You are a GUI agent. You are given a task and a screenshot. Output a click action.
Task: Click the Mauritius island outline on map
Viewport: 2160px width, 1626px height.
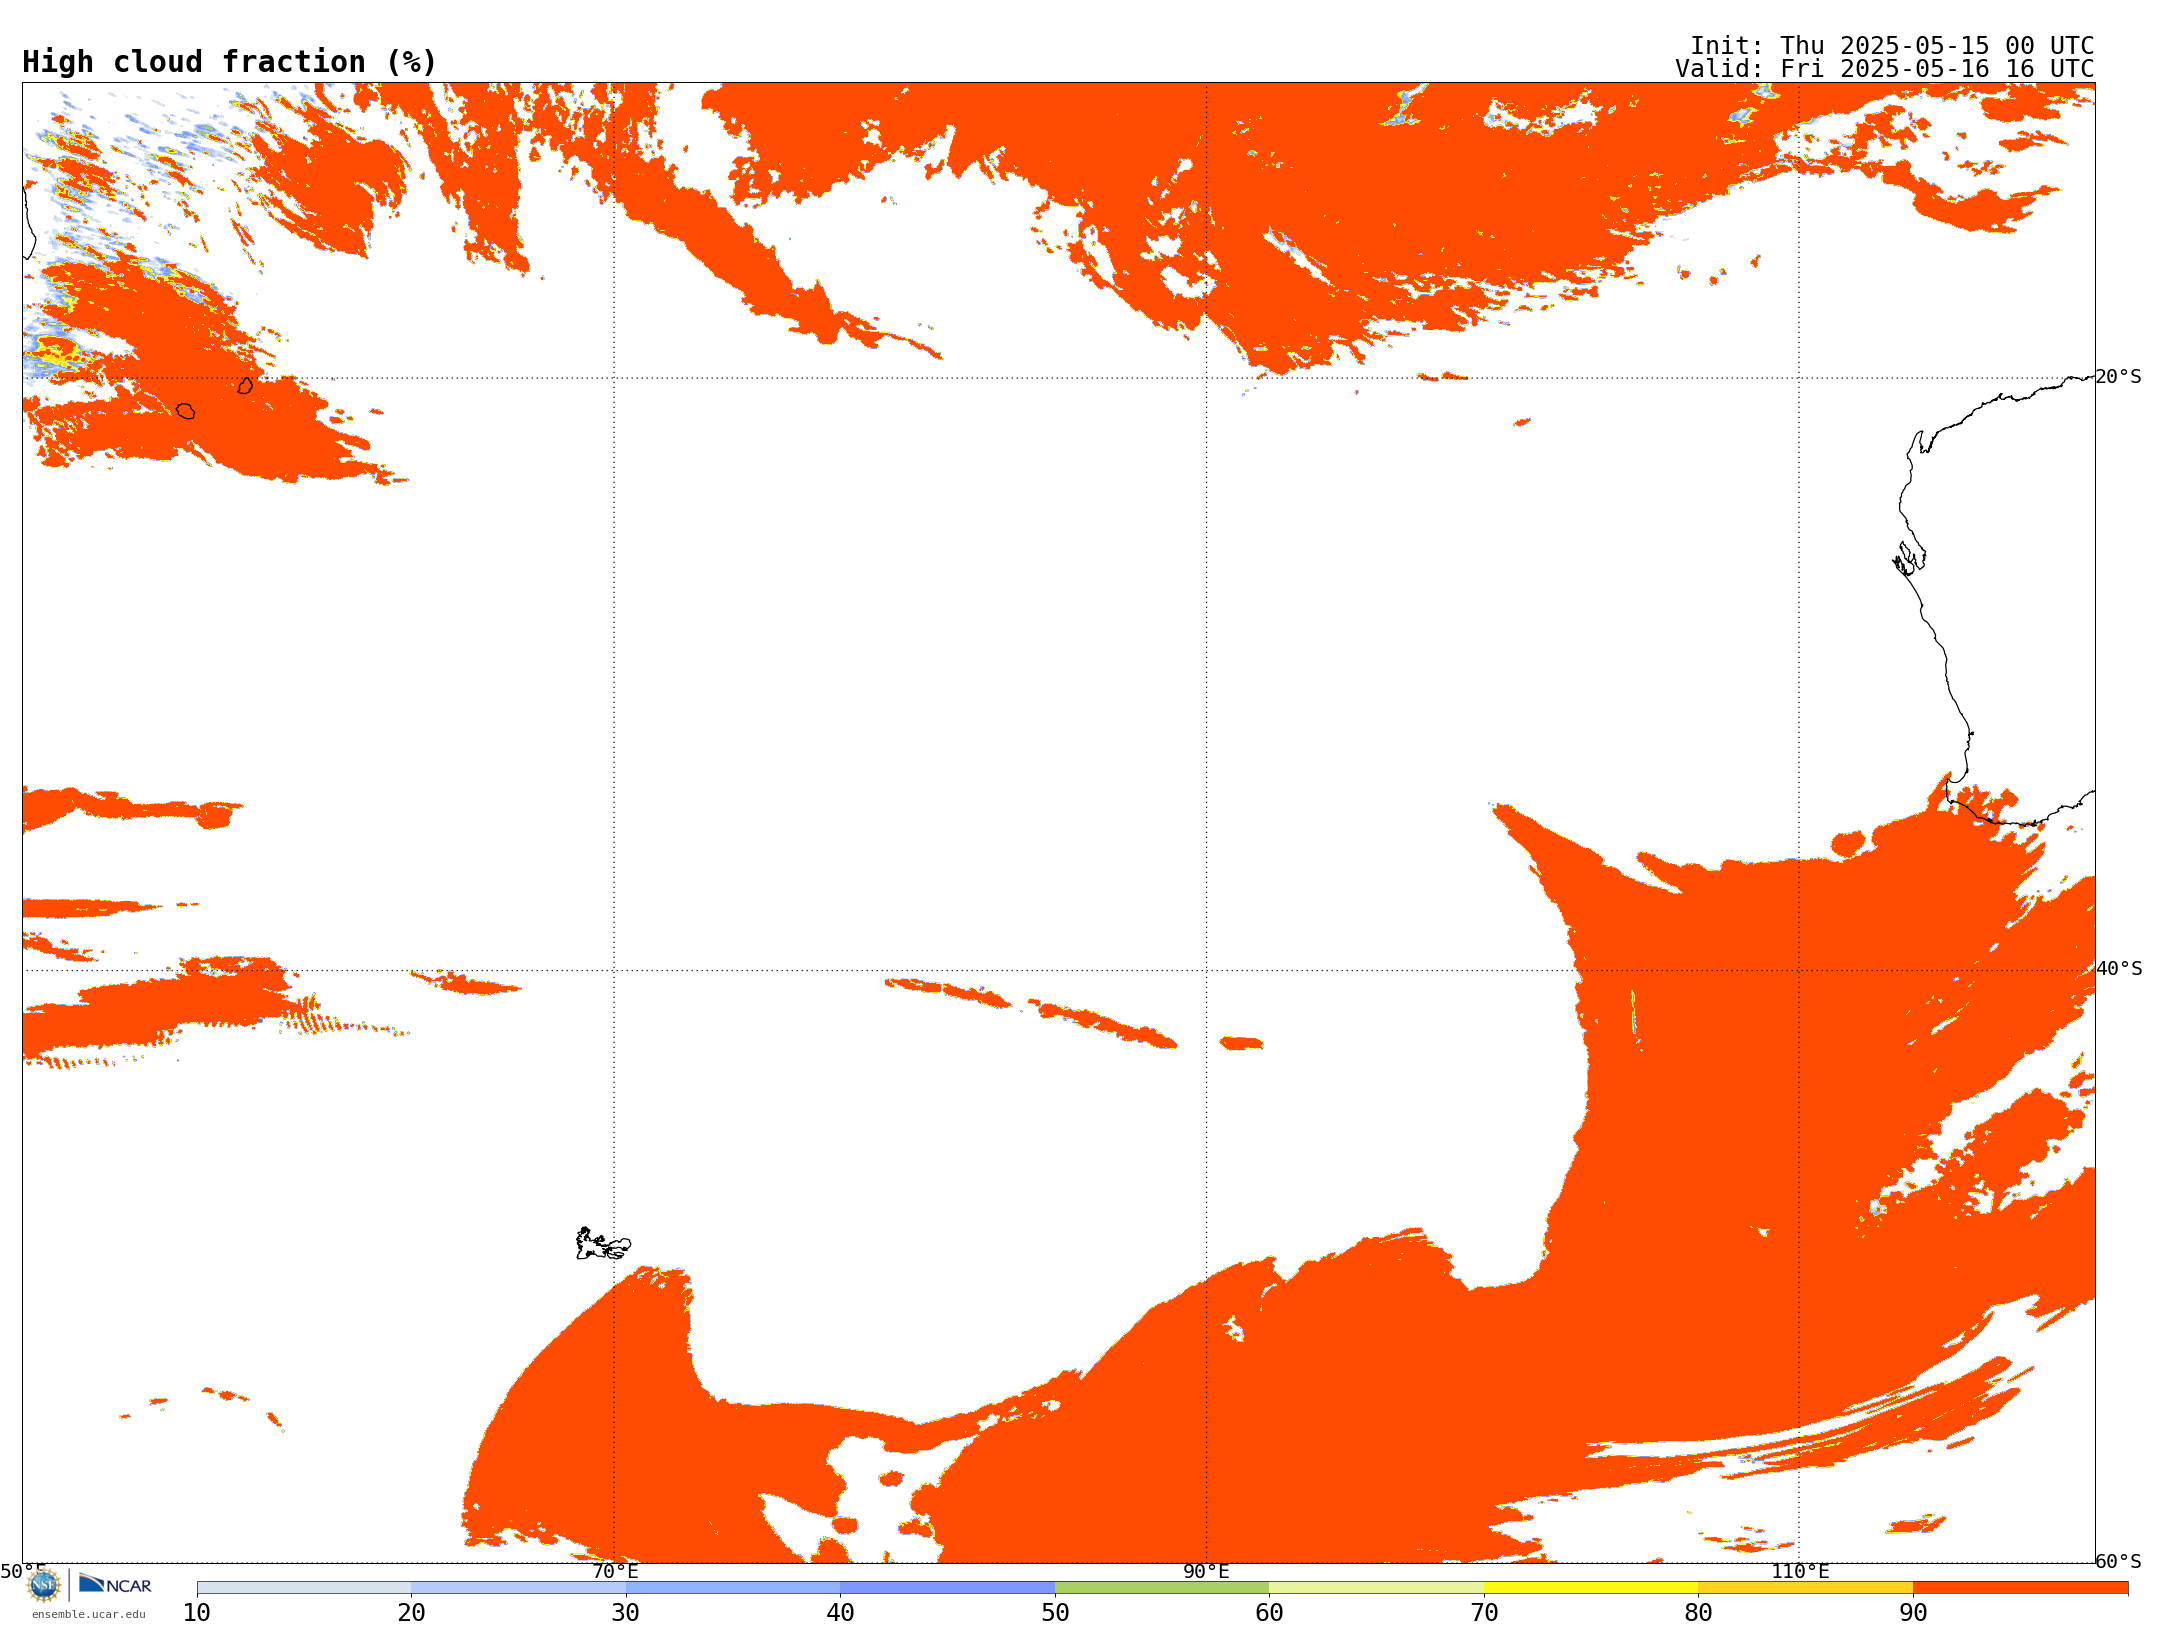[245, 385]
